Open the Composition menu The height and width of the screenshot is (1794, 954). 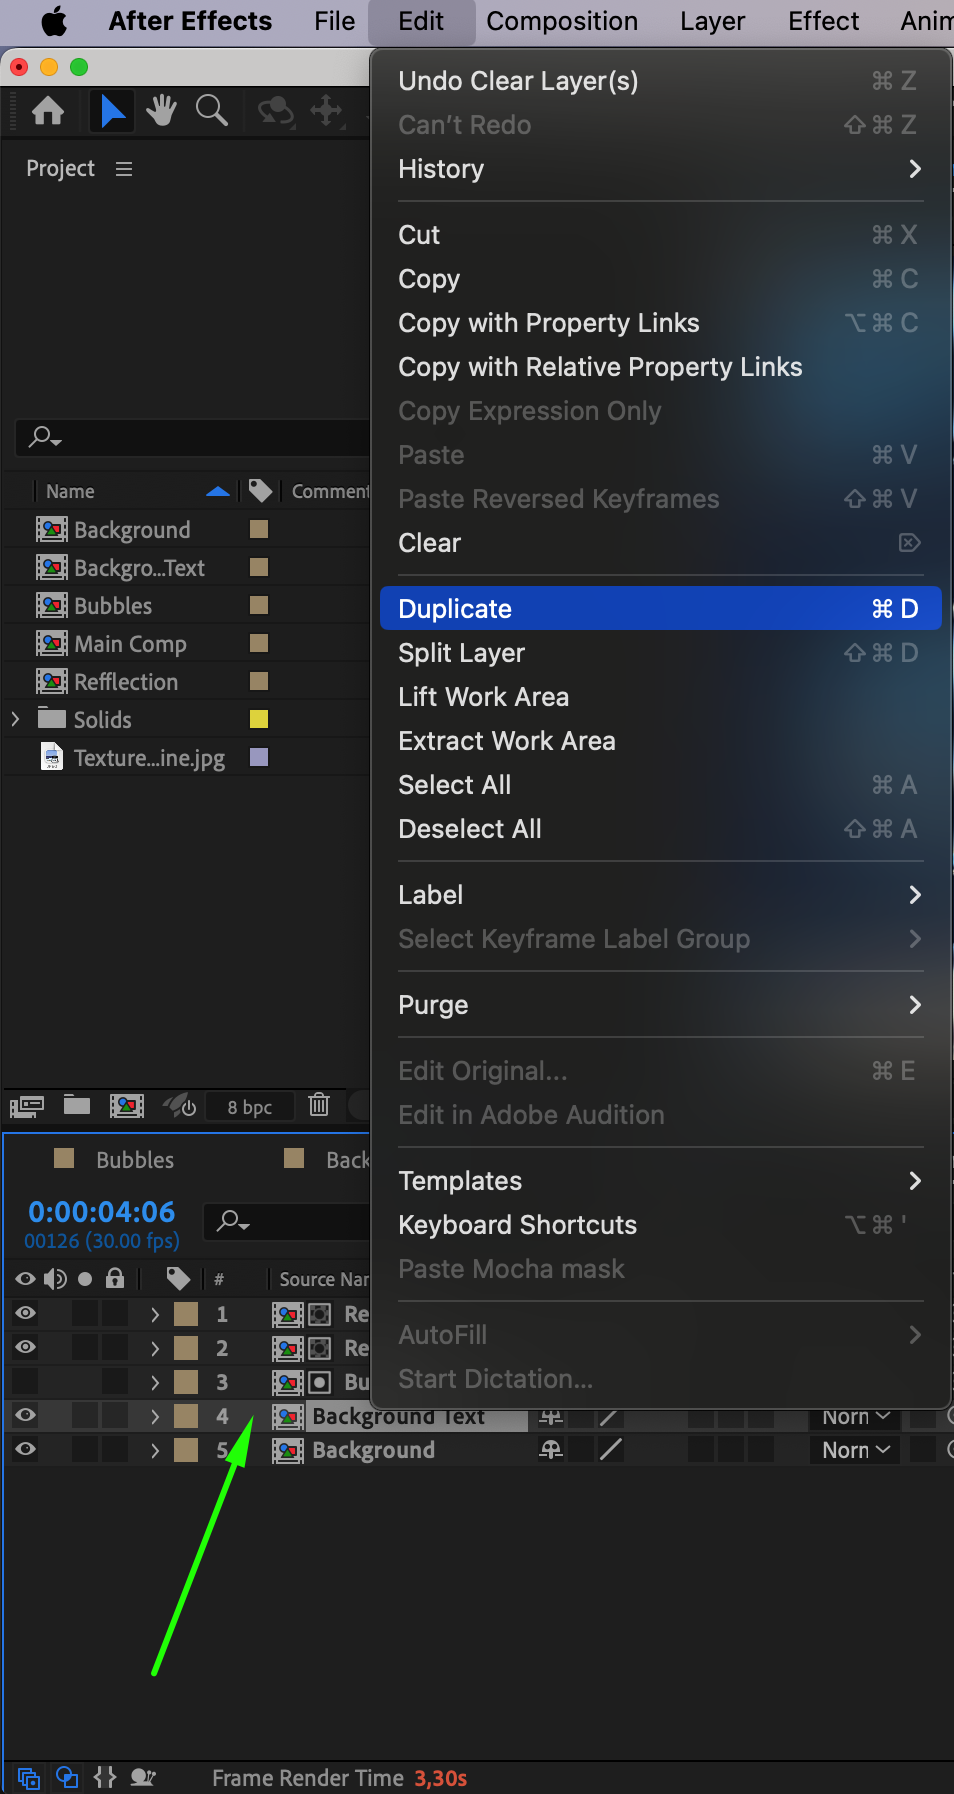click(x=561, y=21)
